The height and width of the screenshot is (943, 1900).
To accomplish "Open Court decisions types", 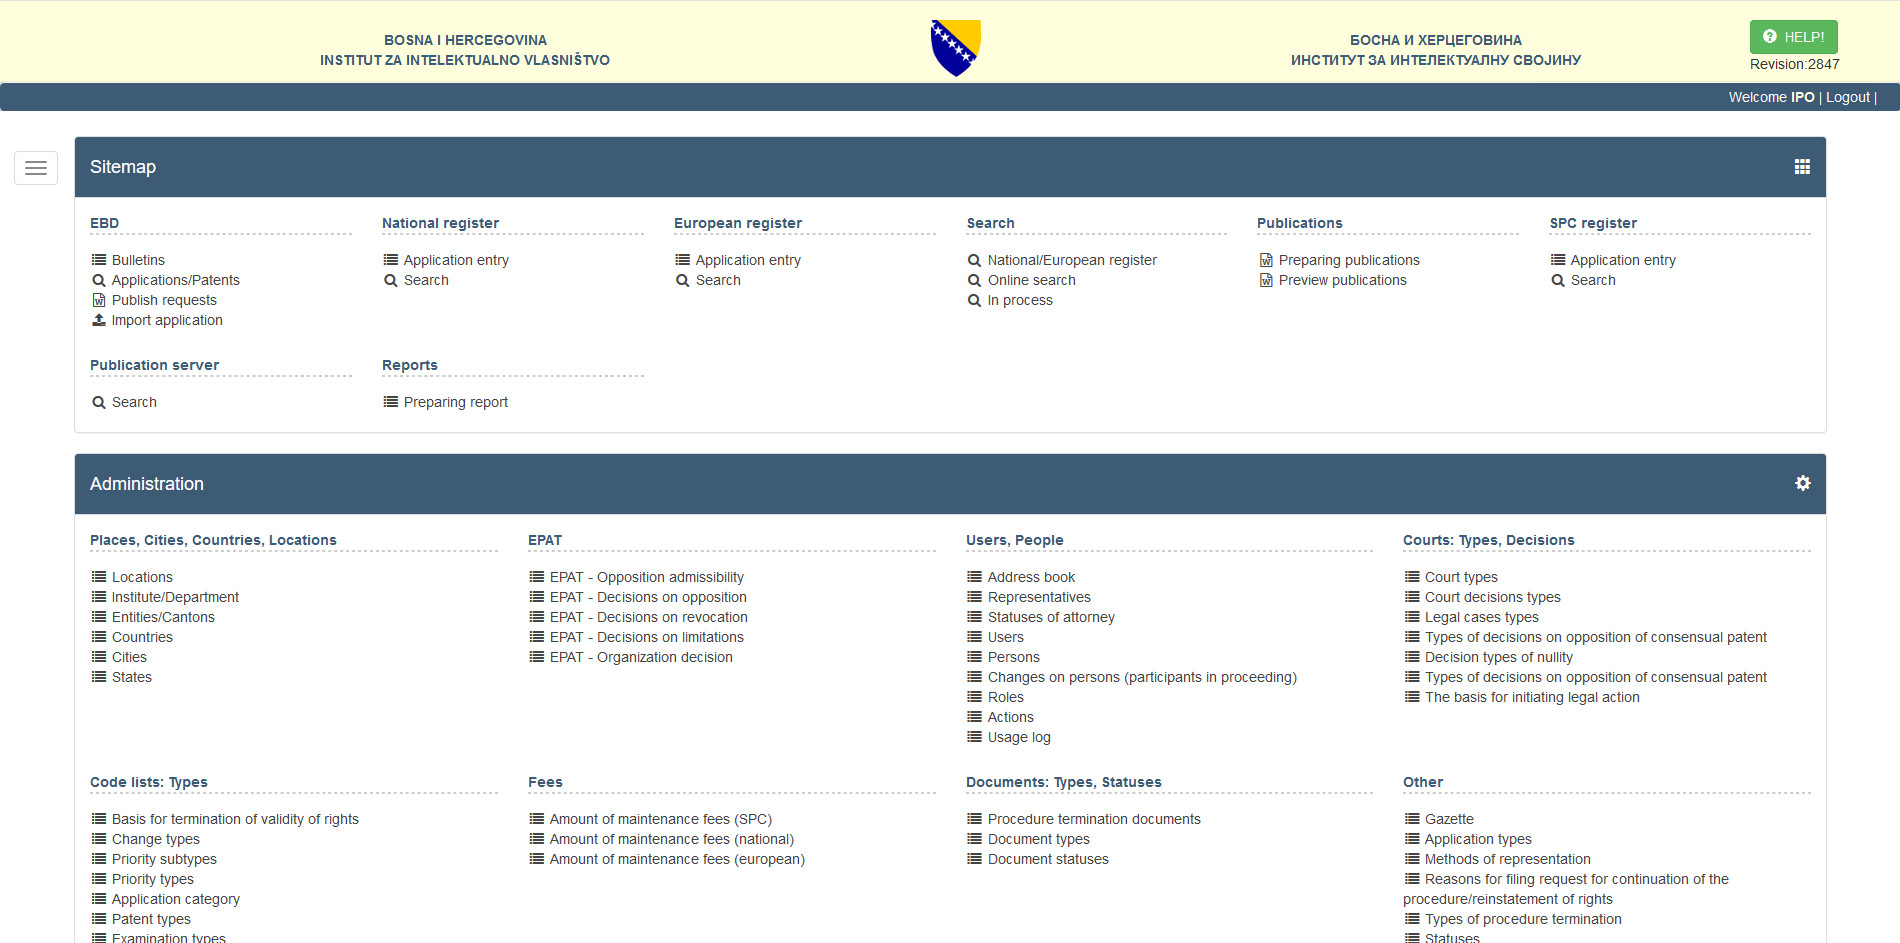I will coord(1492,597).
